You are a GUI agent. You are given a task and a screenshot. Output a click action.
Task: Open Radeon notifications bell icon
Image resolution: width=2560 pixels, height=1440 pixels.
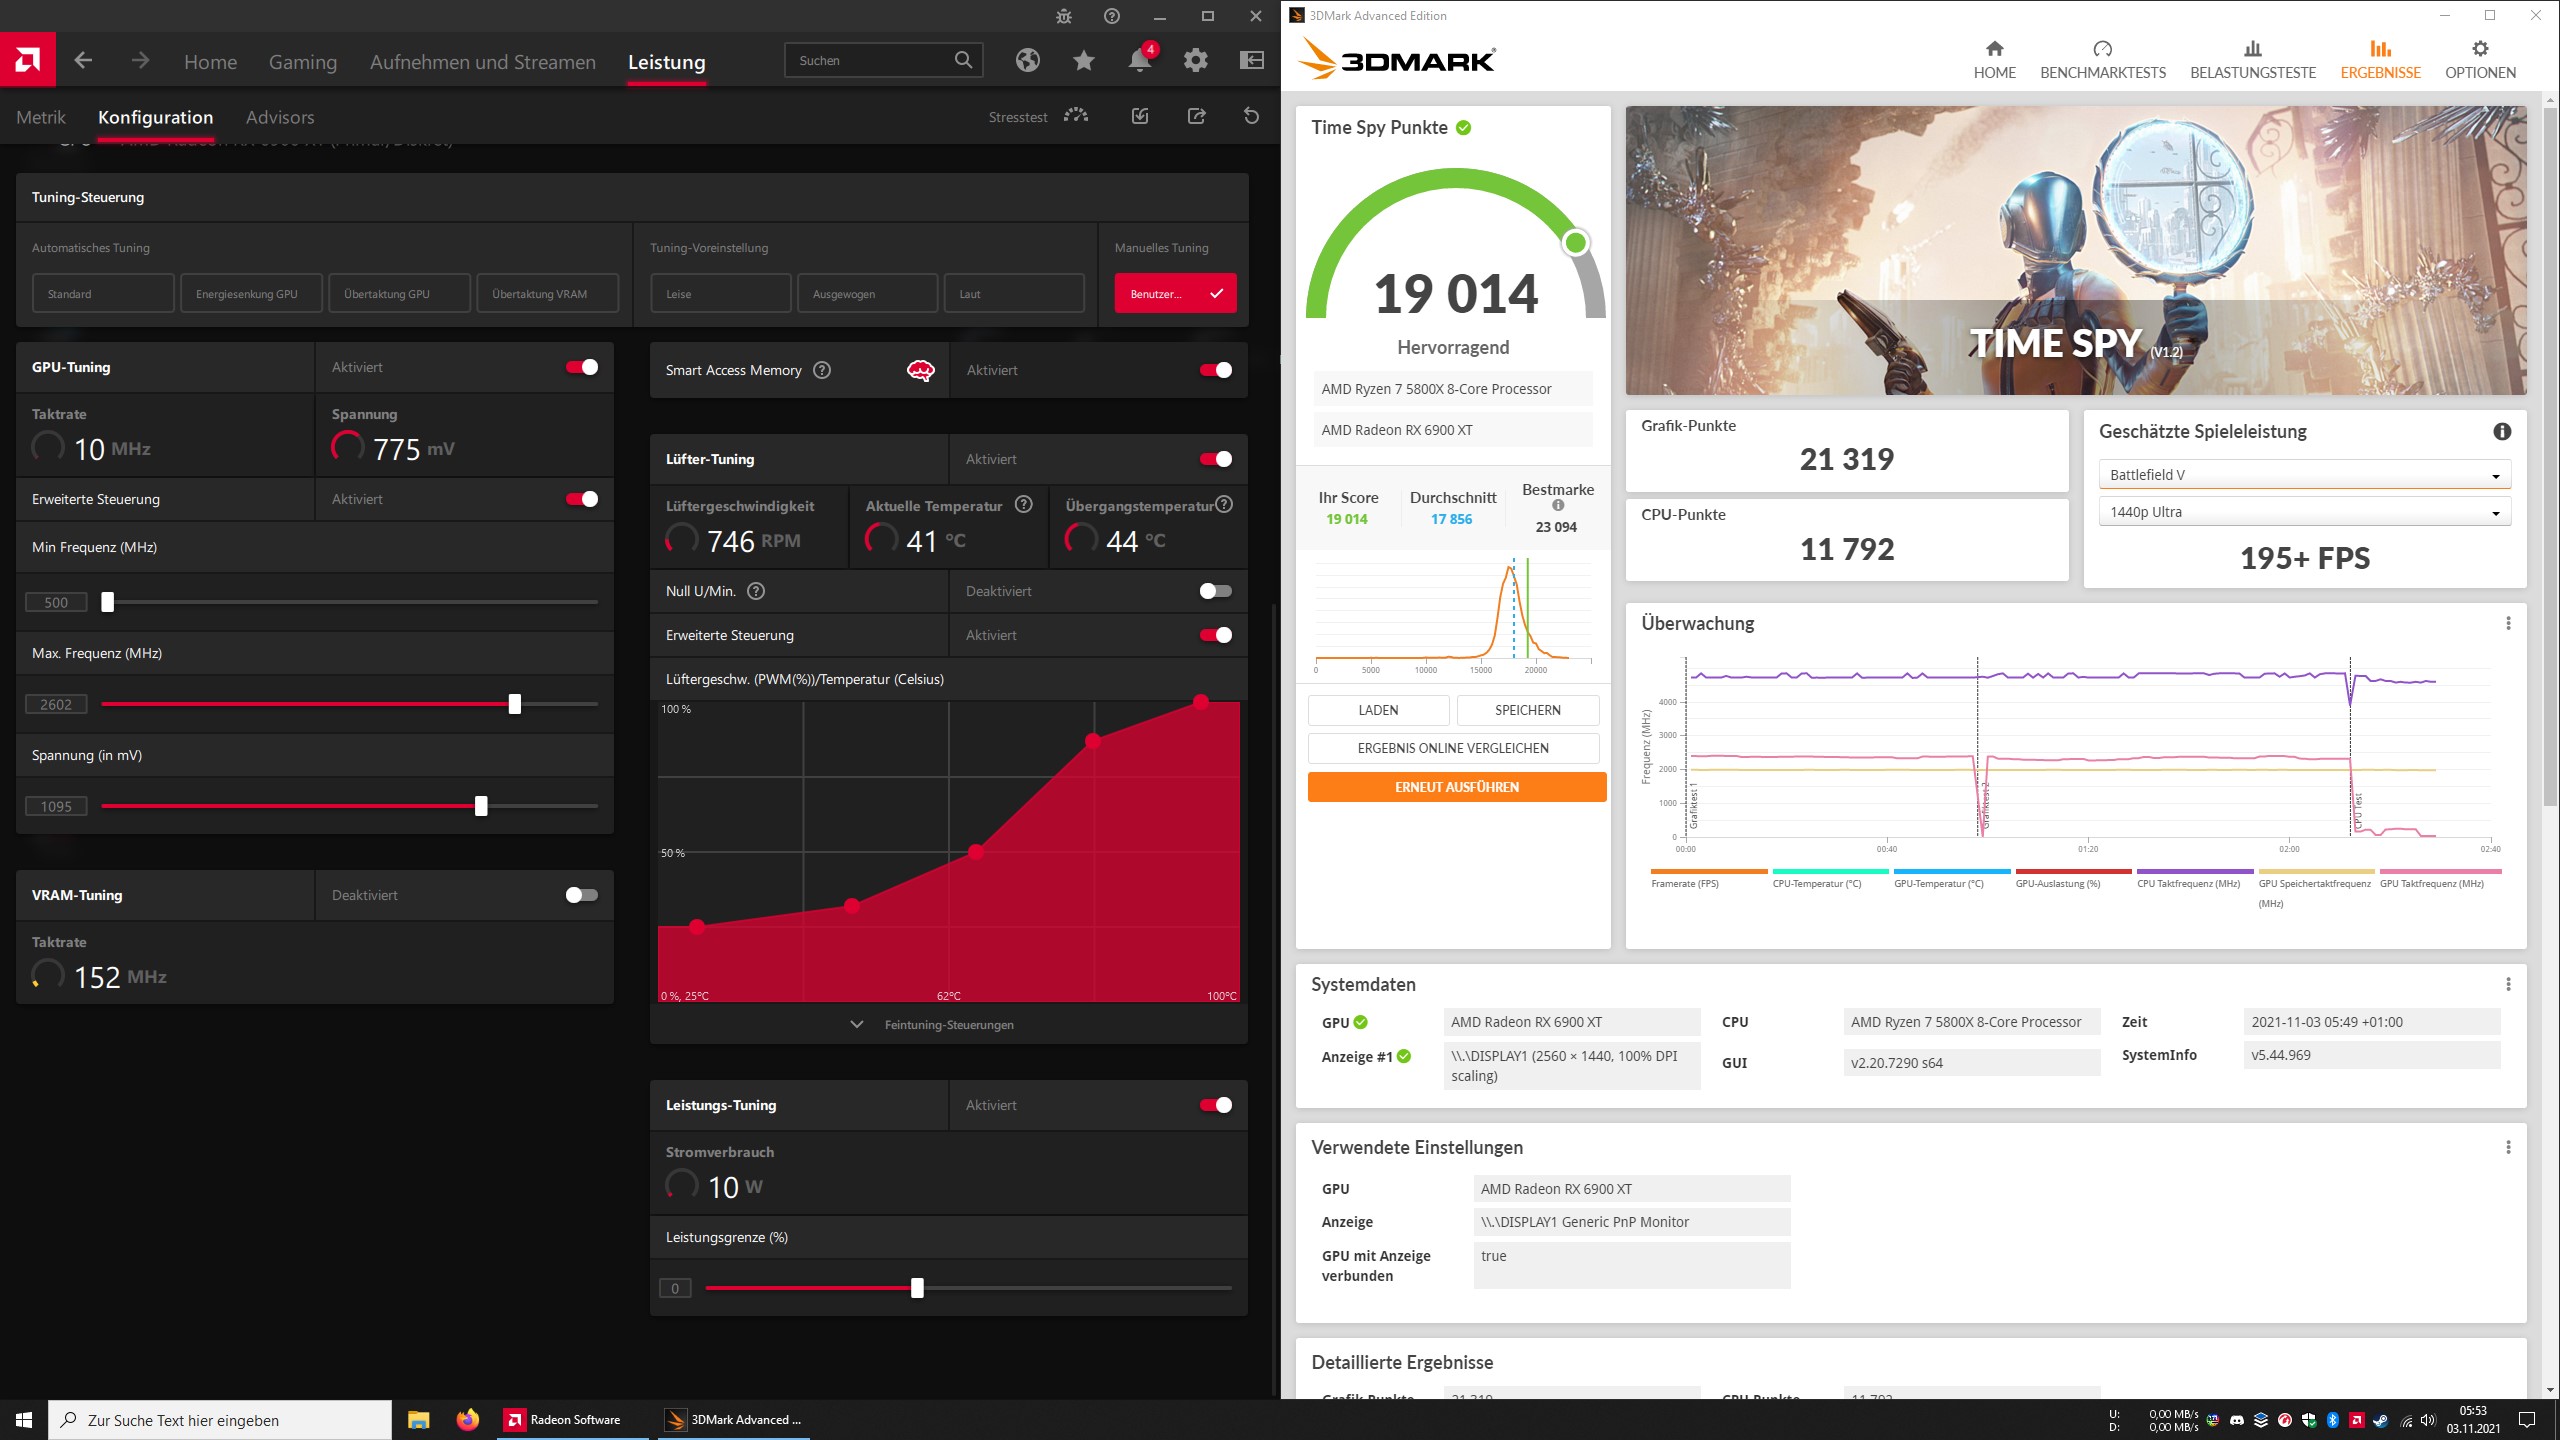pos(1139,61)
